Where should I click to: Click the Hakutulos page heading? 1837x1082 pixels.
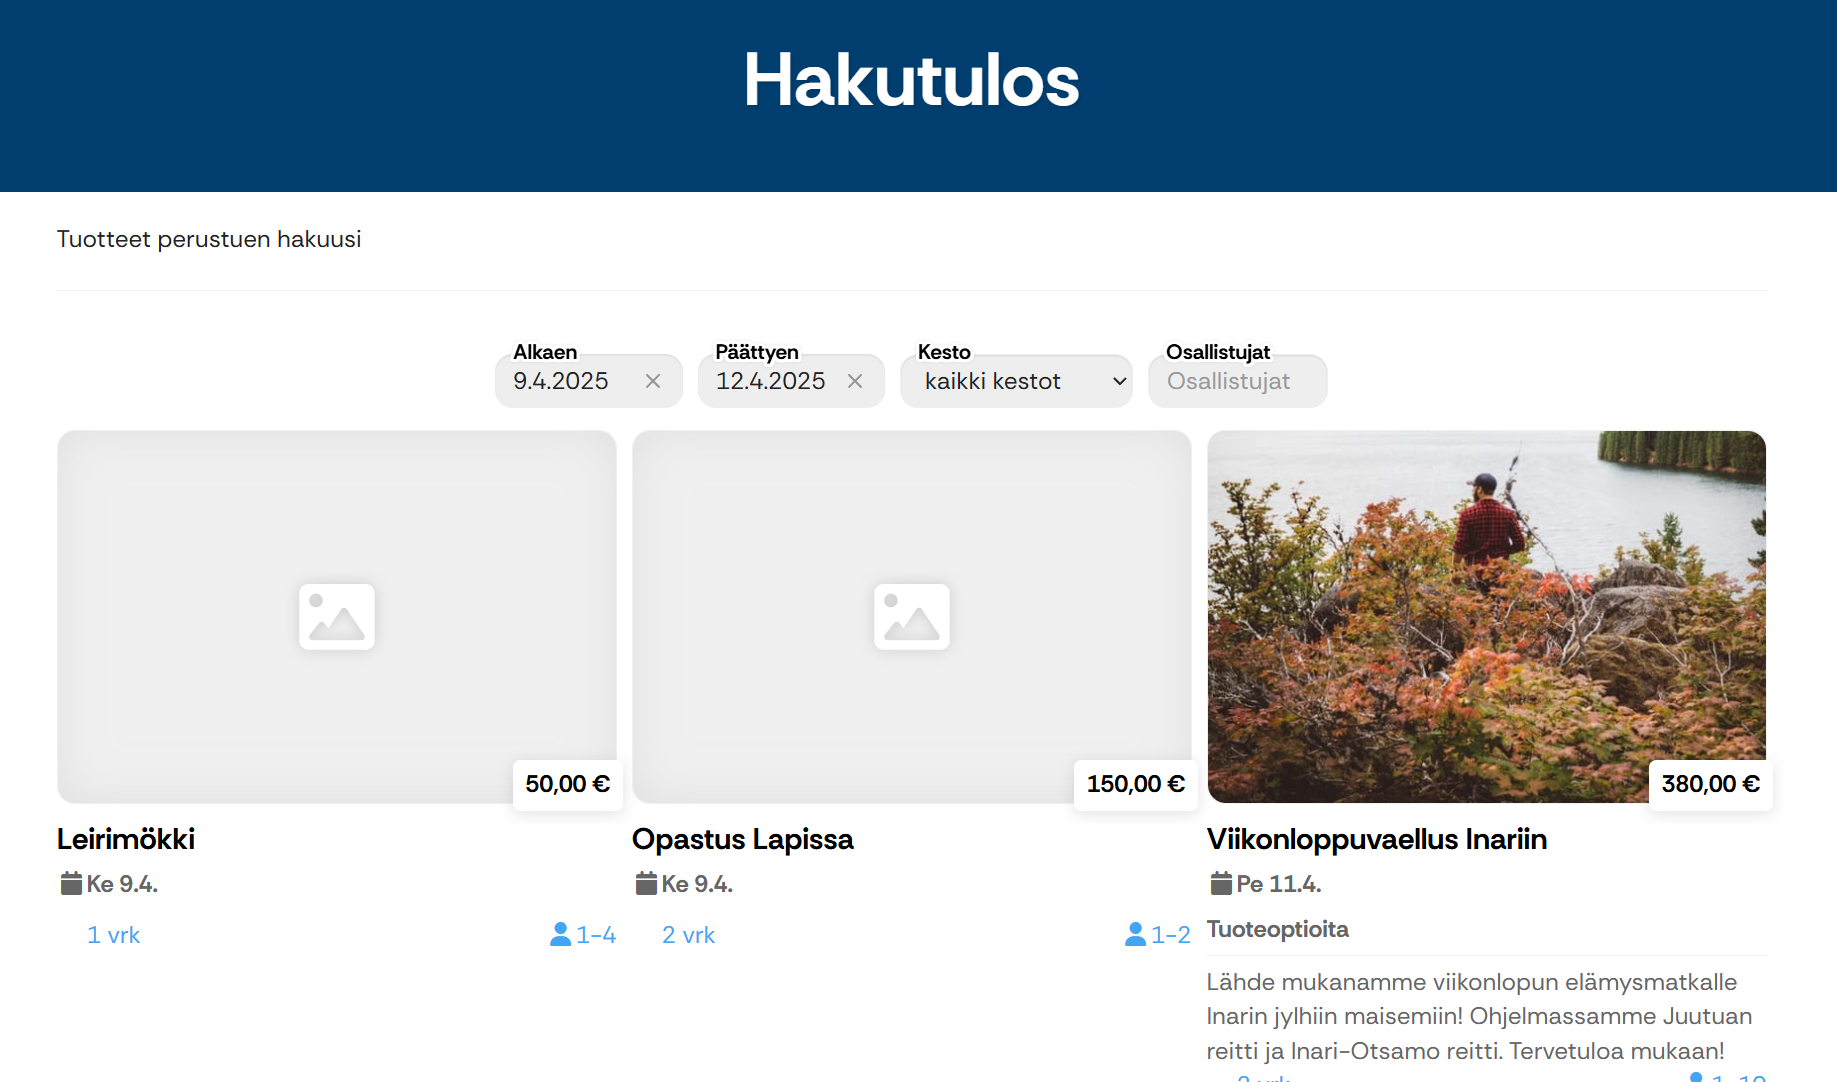(x=911, y=80)
